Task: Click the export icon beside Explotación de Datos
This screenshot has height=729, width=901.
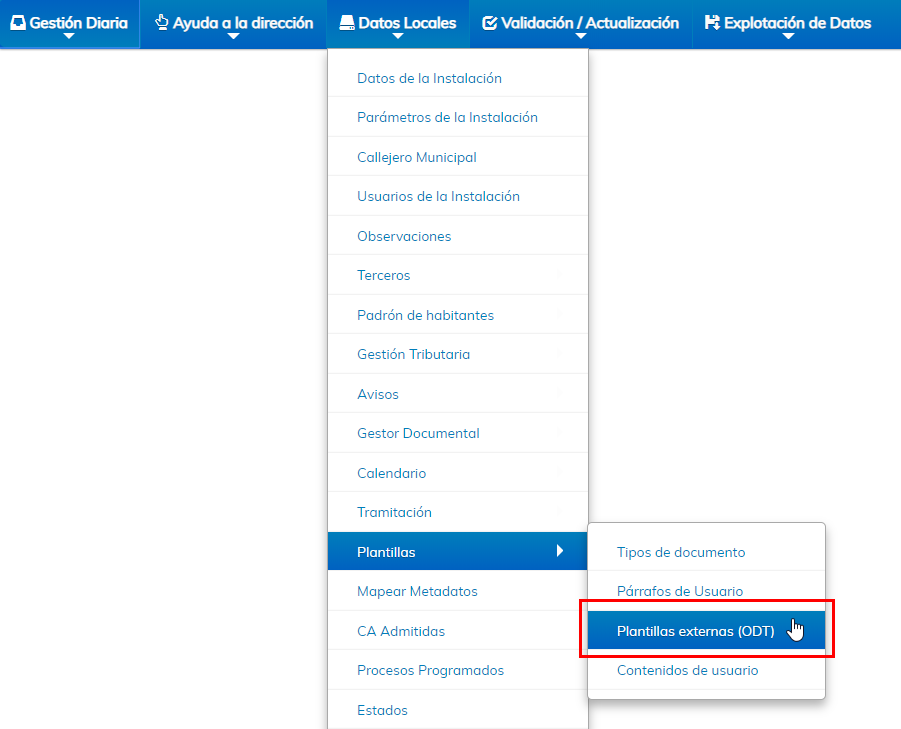Action: tap(712, 23)
